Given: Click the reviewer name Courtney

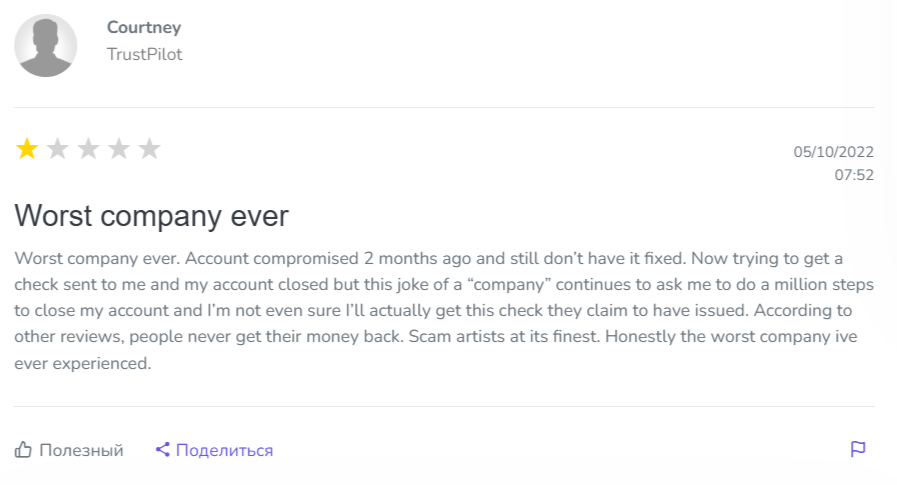Looking at the screenshot, I should [x=144, y=28].
